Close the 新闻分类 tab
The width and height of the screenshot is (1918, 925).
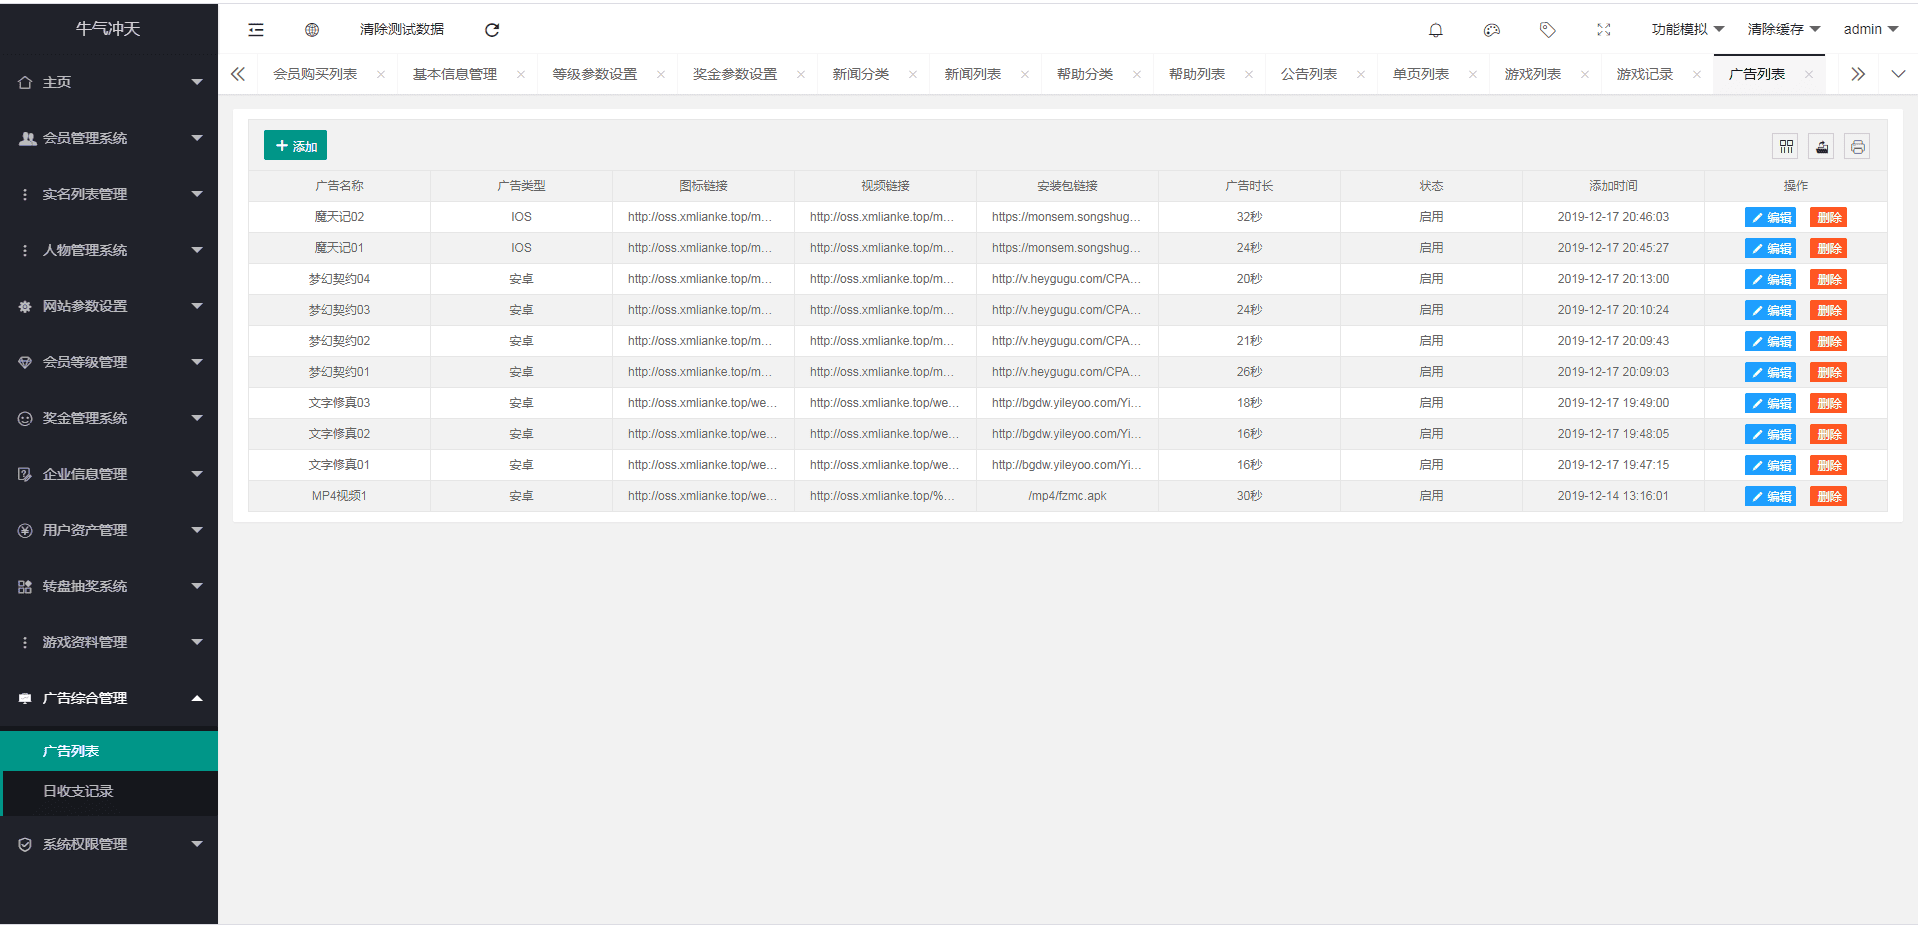coord(912,74)
